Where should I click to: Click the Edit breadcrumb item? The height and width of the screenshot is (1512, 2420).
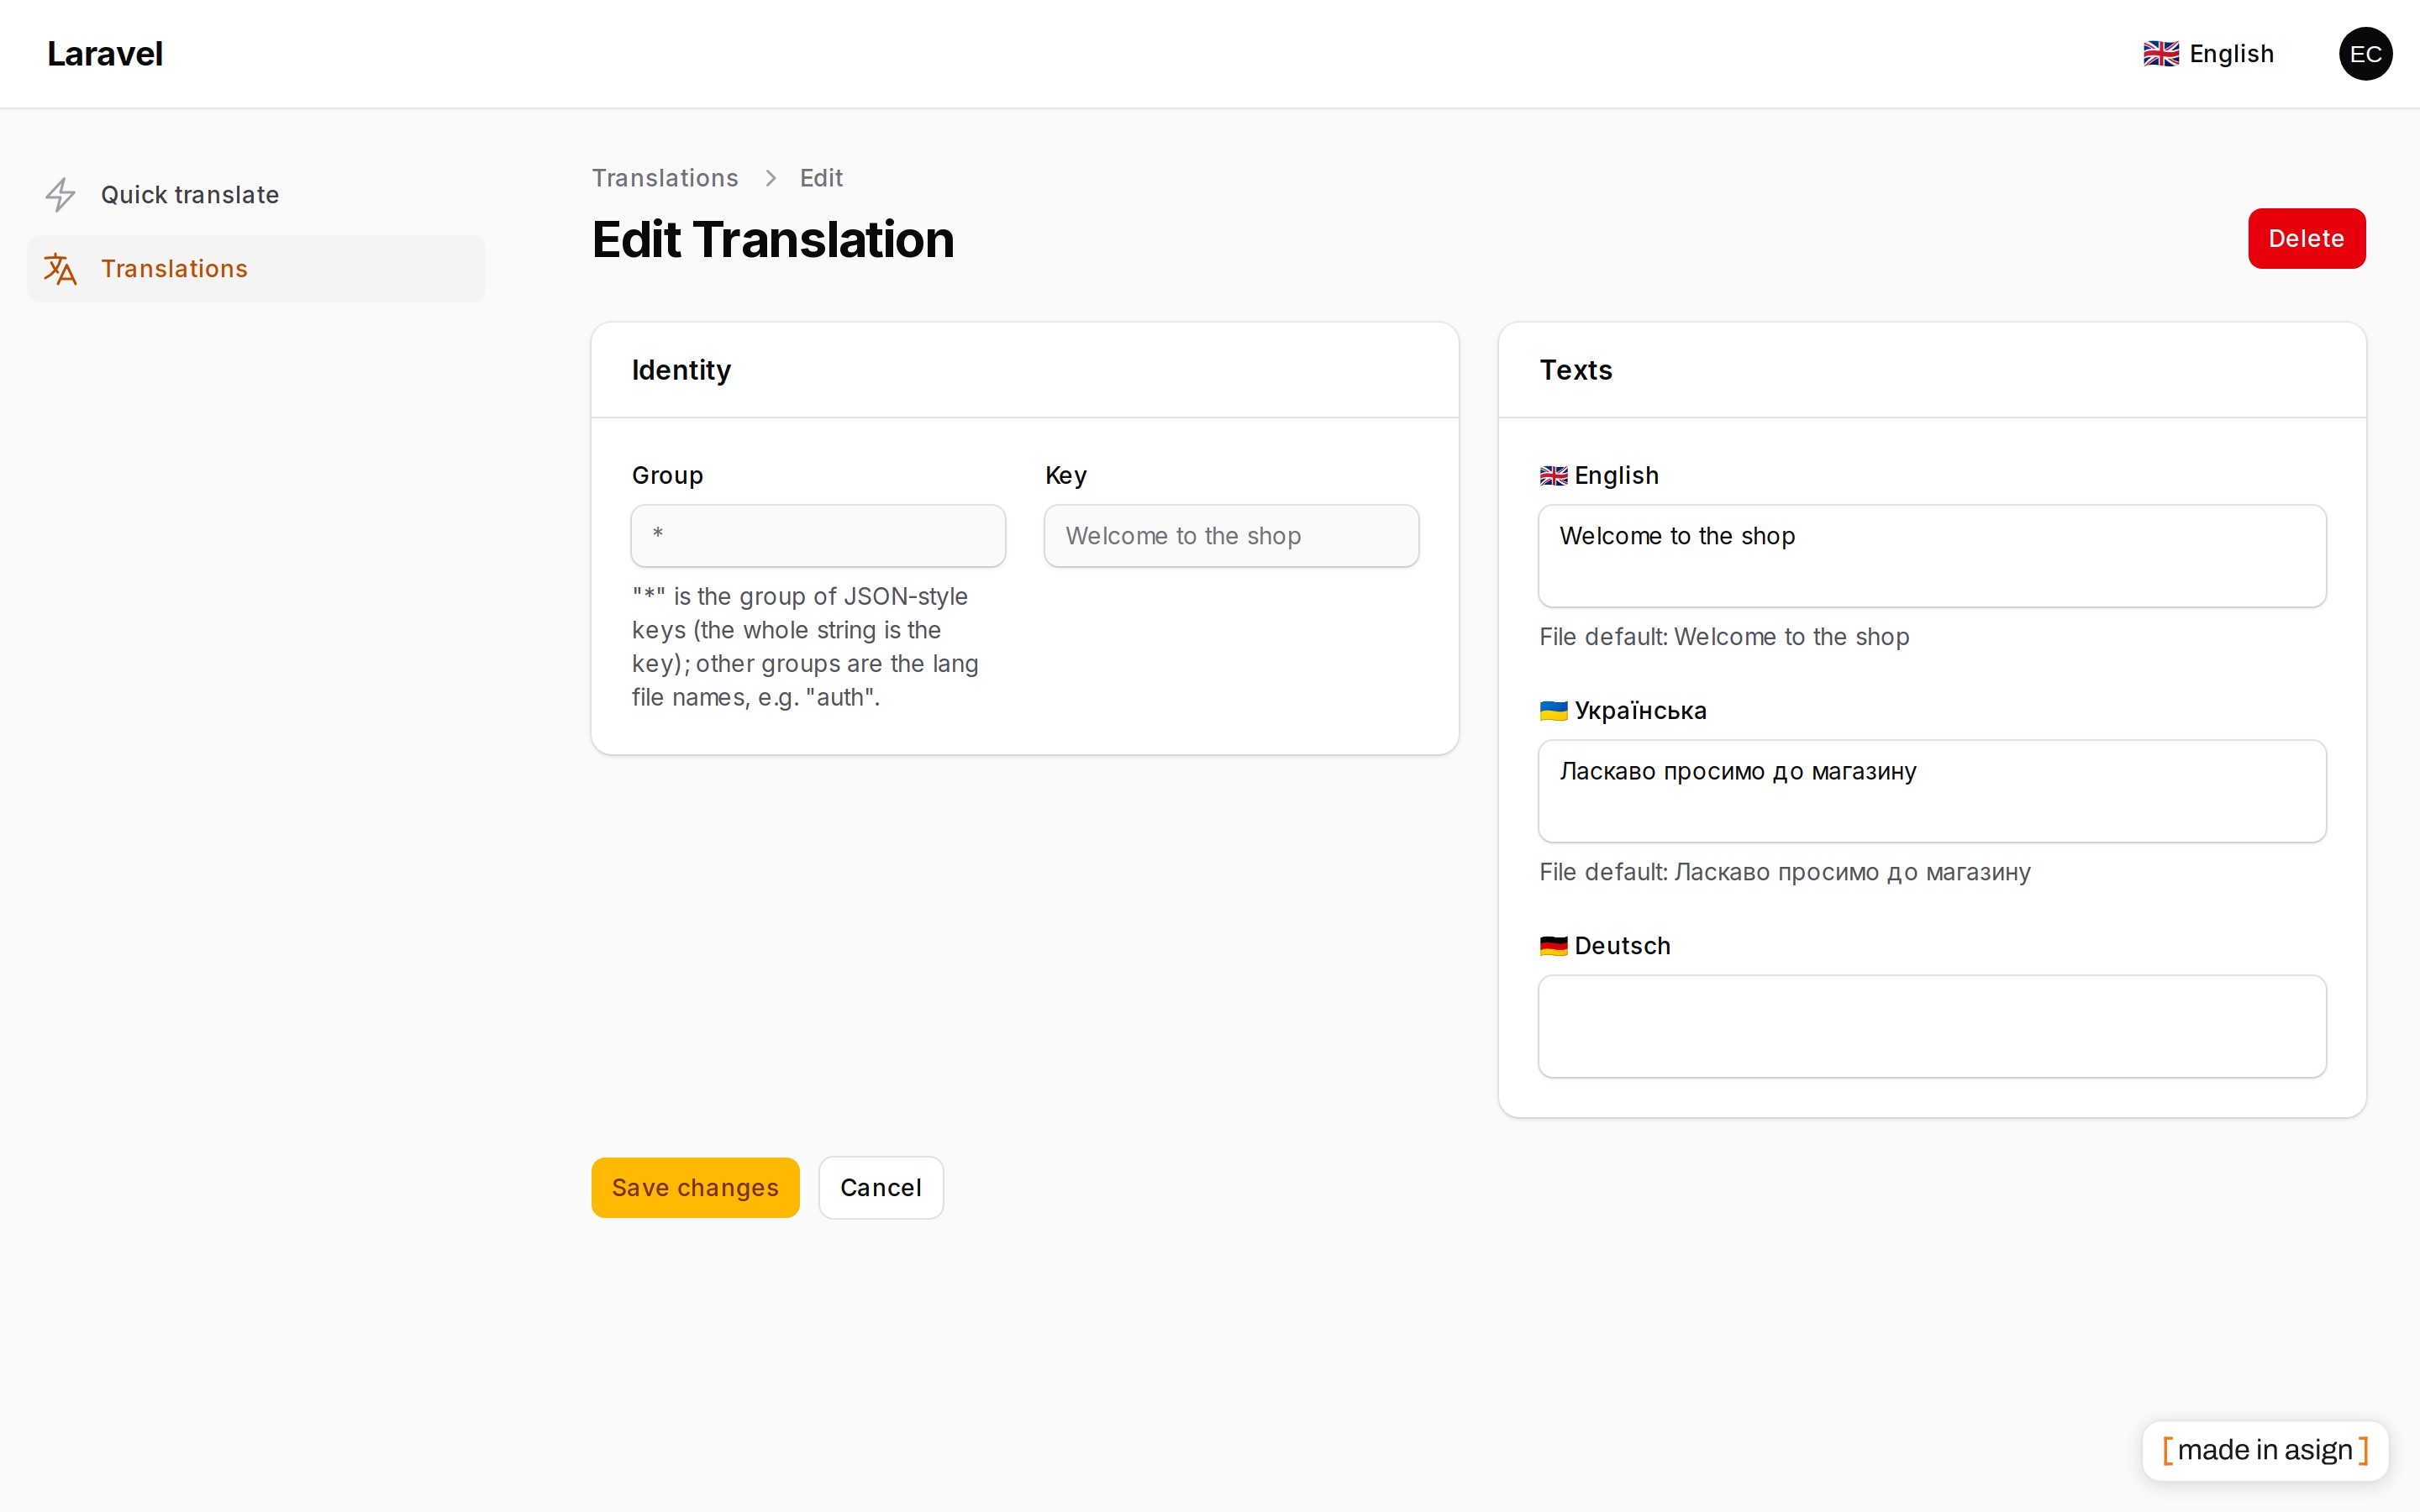coord(821,178)
